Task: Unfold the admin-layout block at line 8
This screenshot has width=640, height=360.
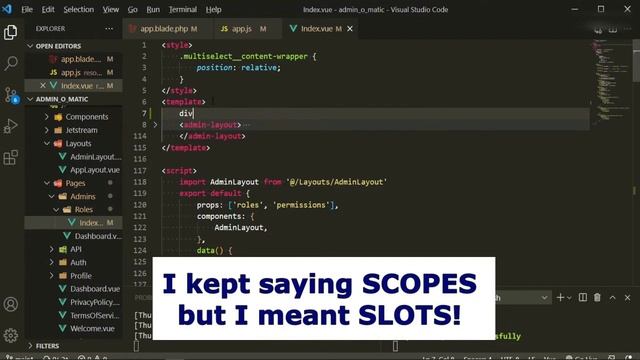Action: 155,125
